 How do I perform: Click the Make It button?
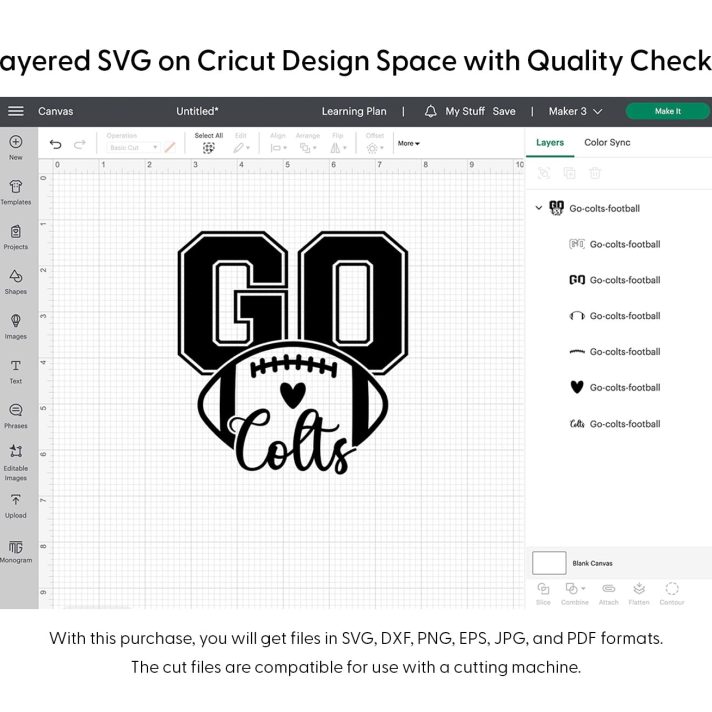coord(667,111)
